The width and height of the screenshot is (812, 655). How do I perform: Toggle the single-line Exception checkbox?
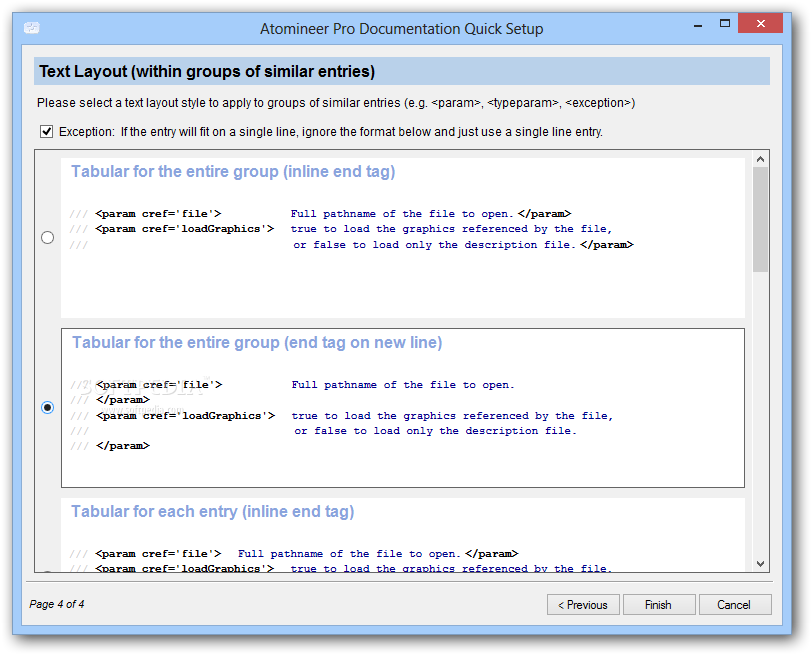click(47, 132)
